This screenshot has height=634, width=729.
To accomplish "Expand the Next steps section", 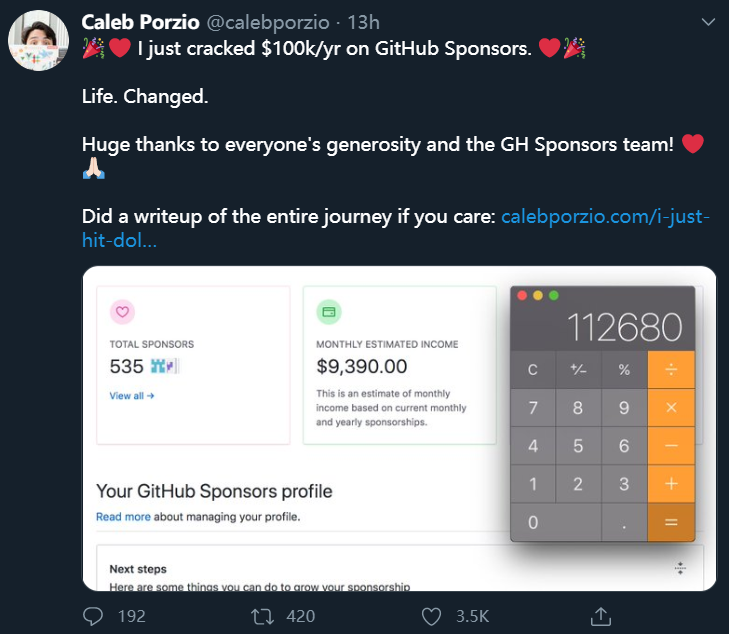I will (680, 568).
